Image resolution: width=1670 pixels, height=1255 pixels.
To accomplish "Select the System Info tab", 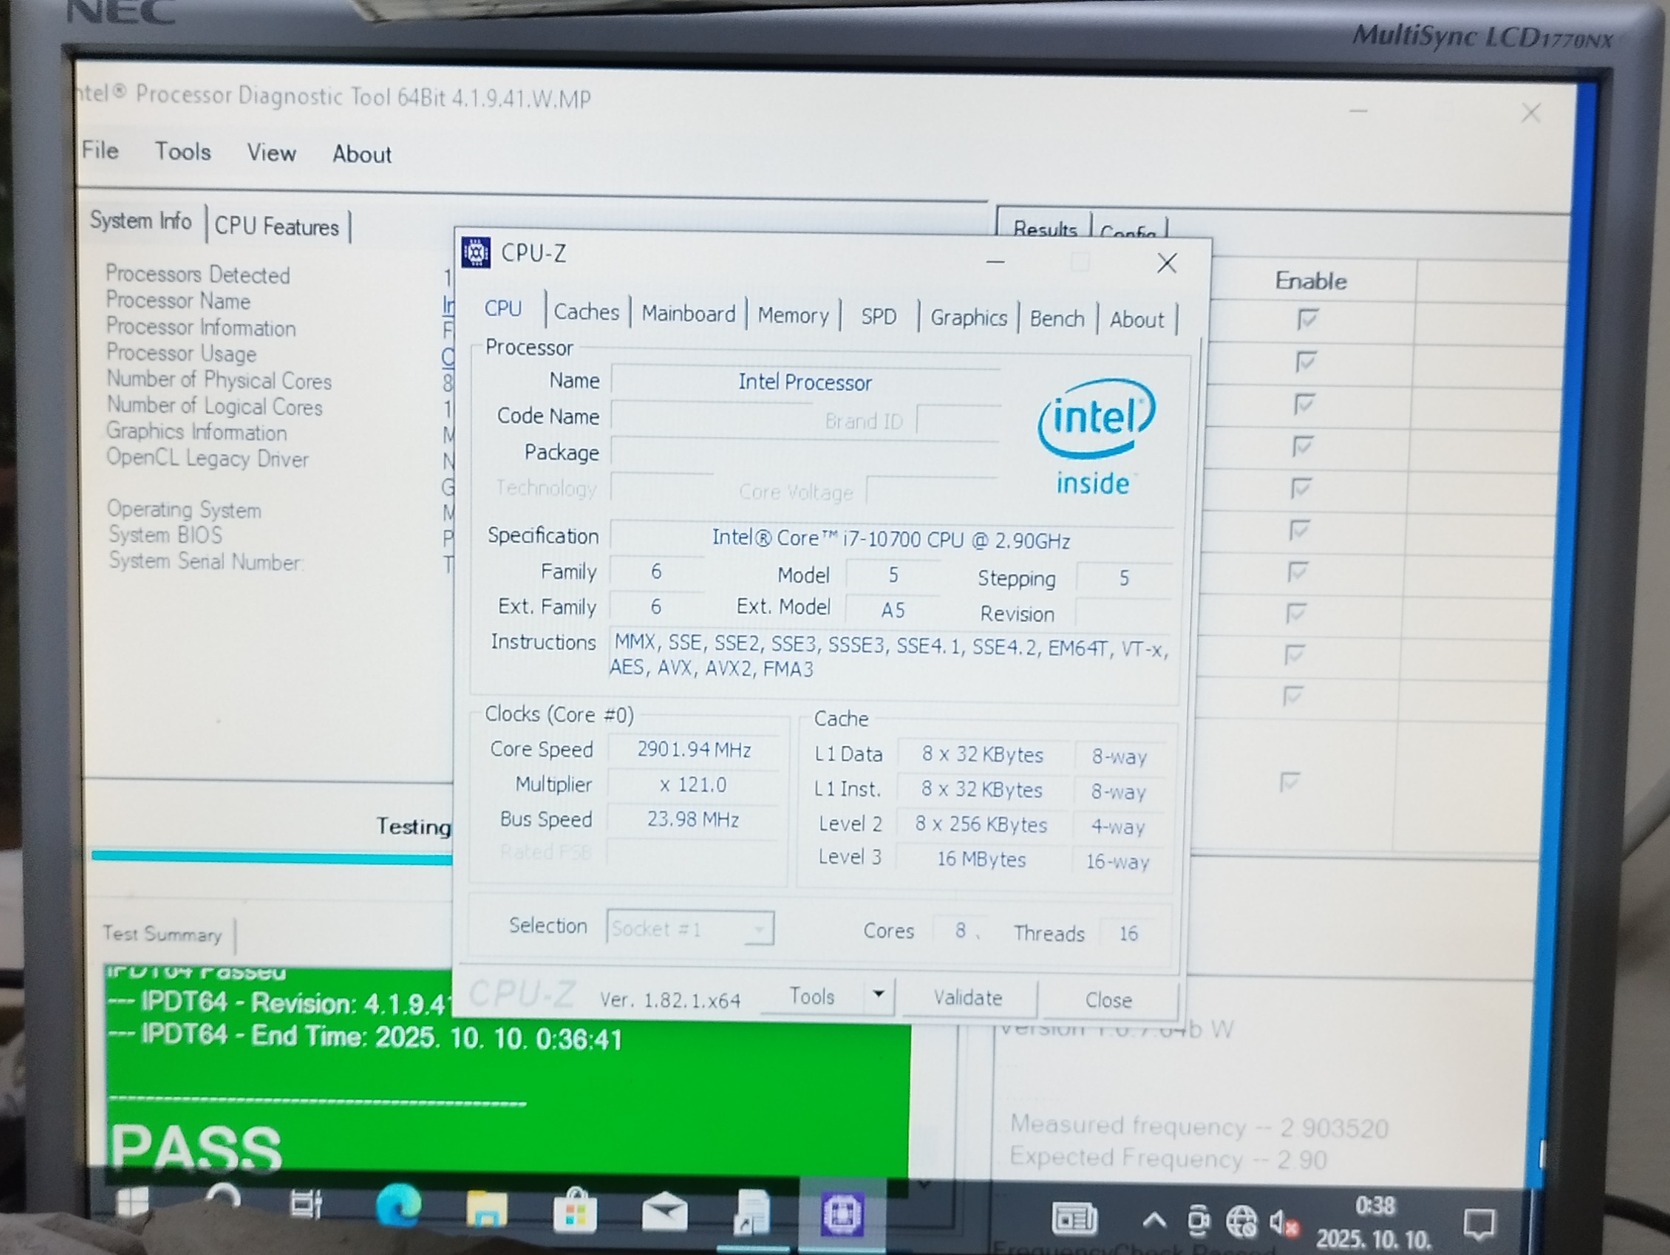I will 141,221.
